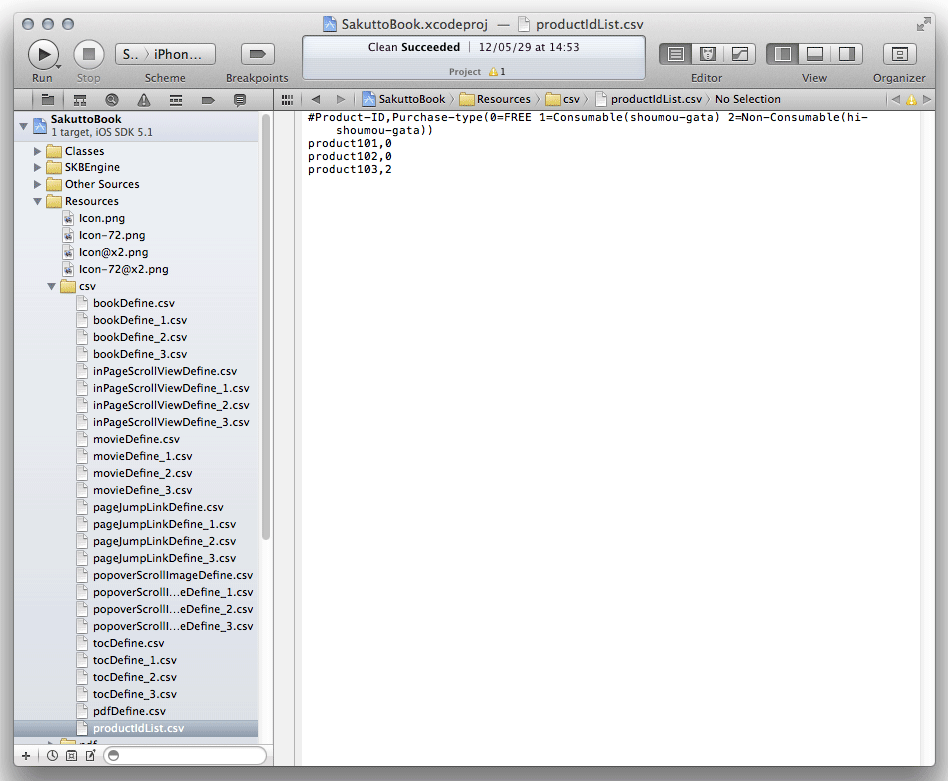Select the Version editor mode
948x781 pixels.
pos(739,54)
